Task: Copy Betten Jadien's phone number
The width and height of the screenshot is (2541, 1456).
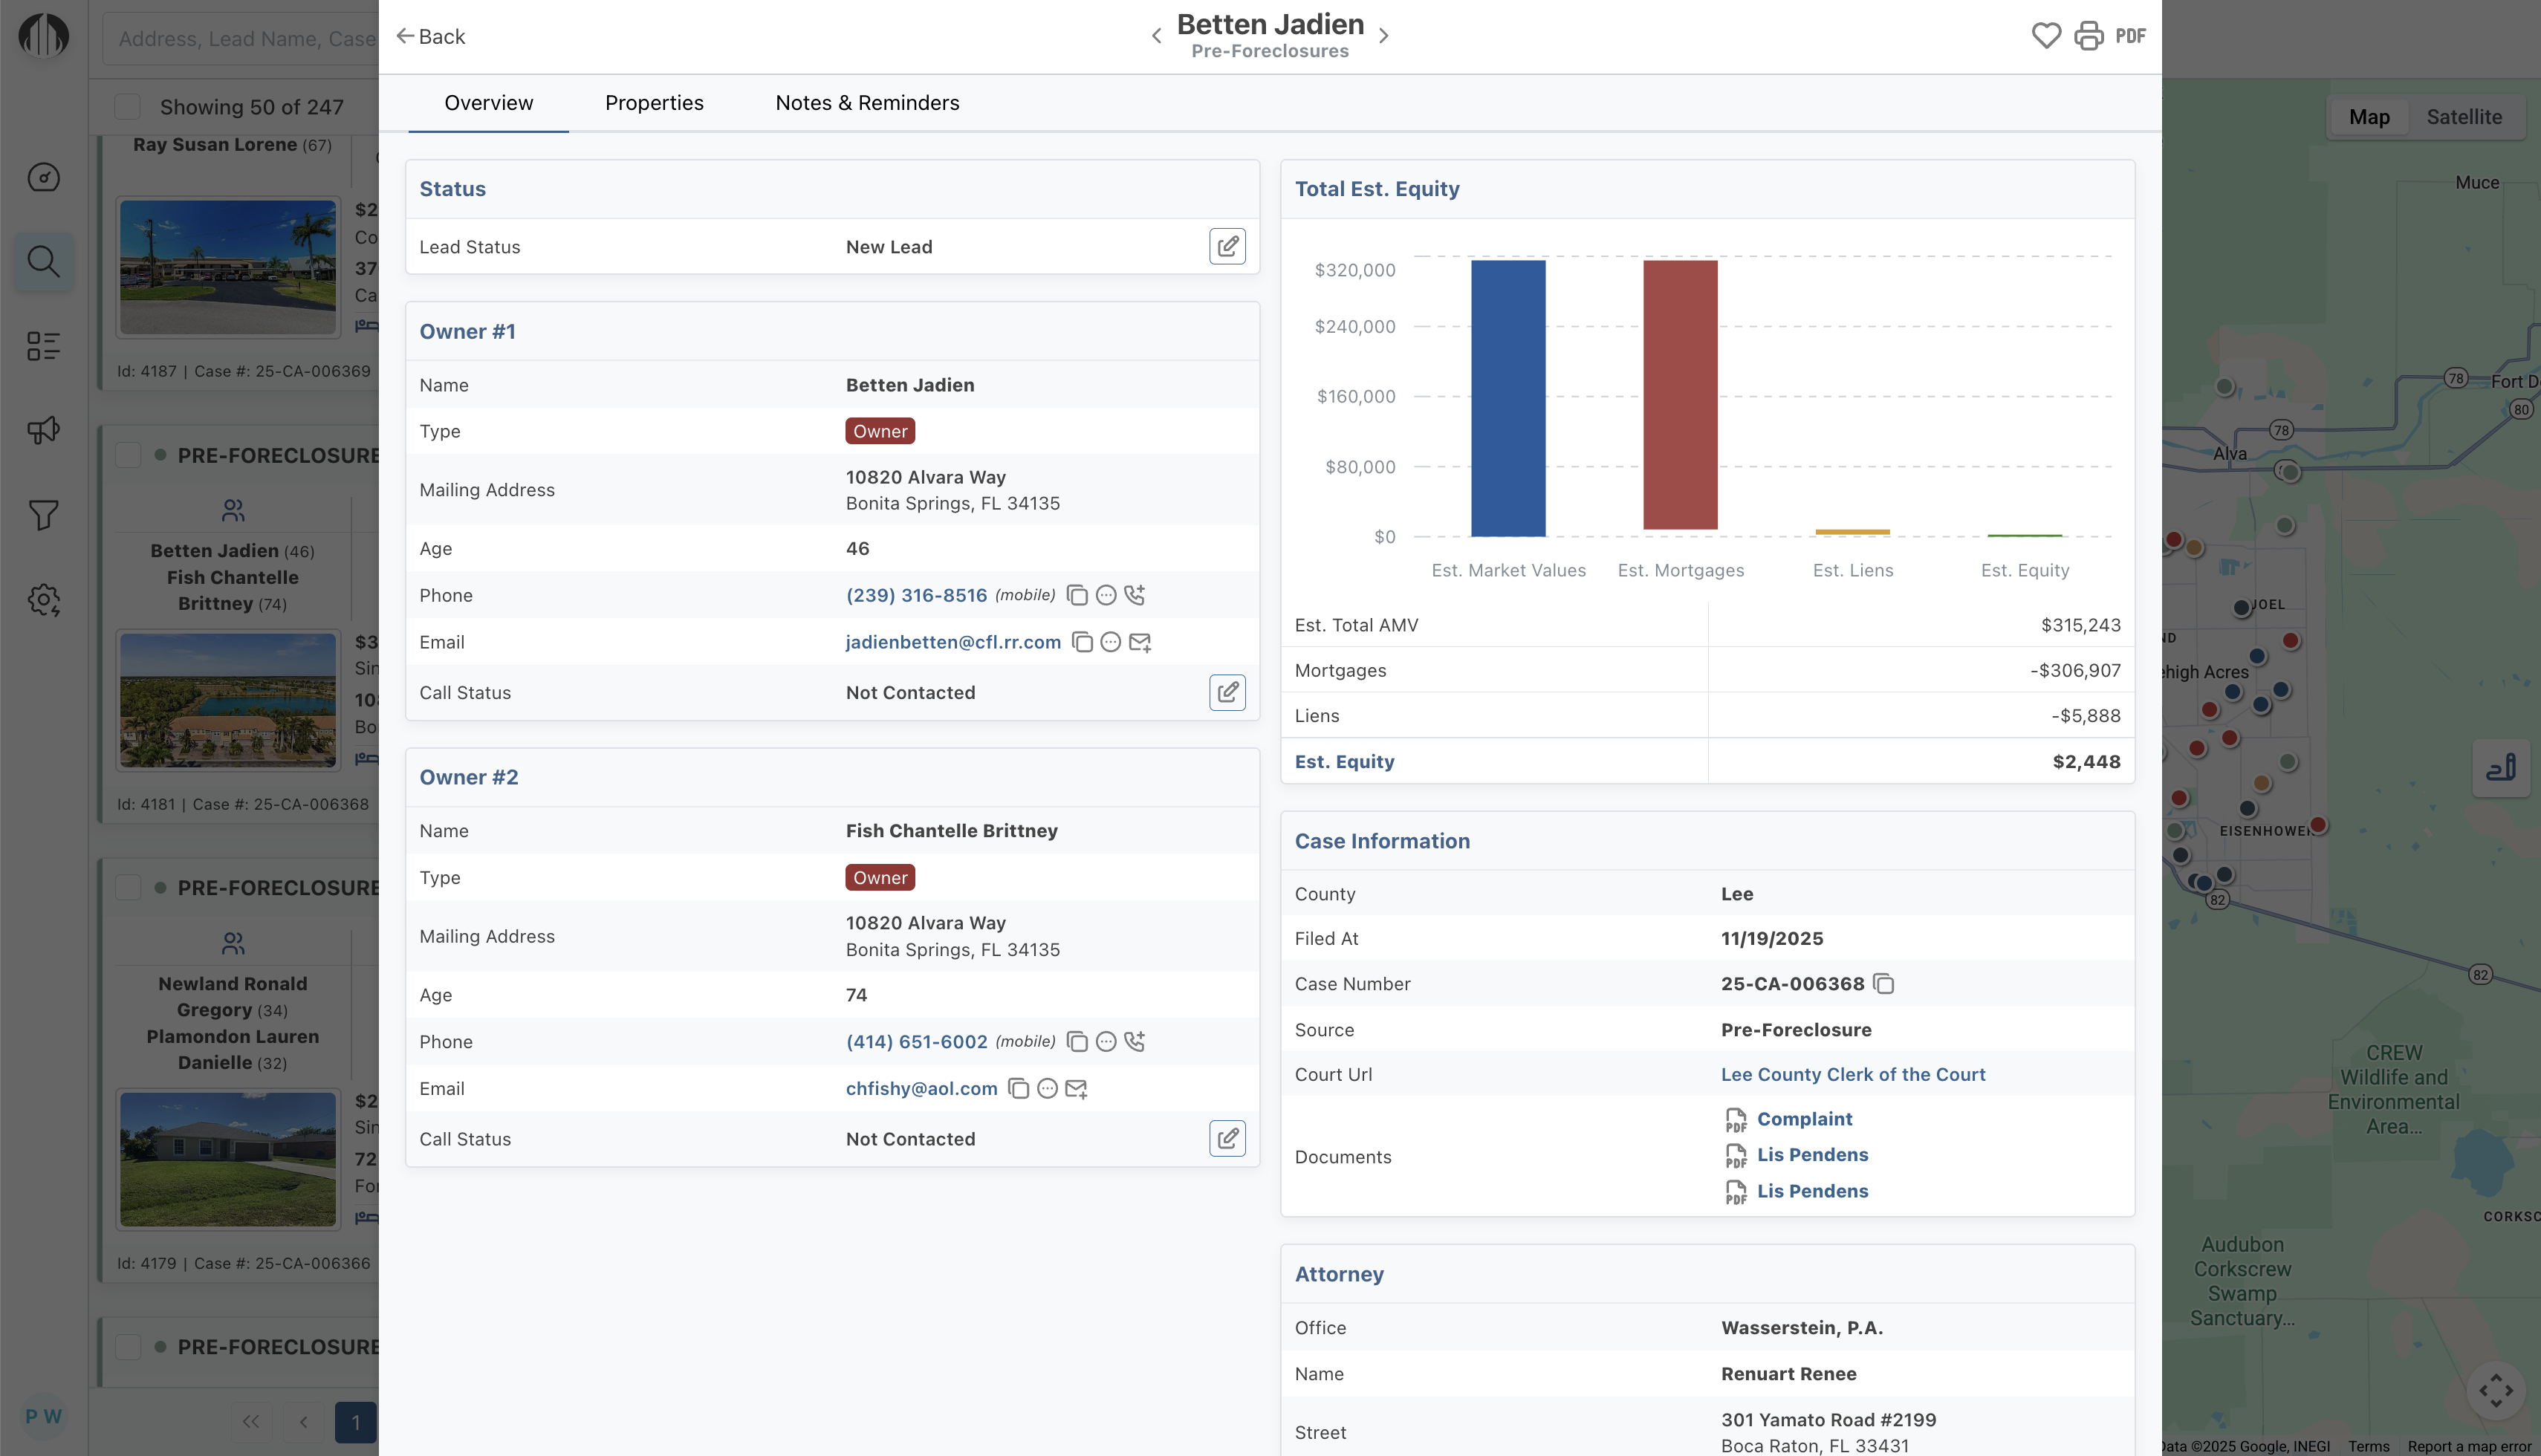Action: pyautogui.click(x=1077, y=595)
